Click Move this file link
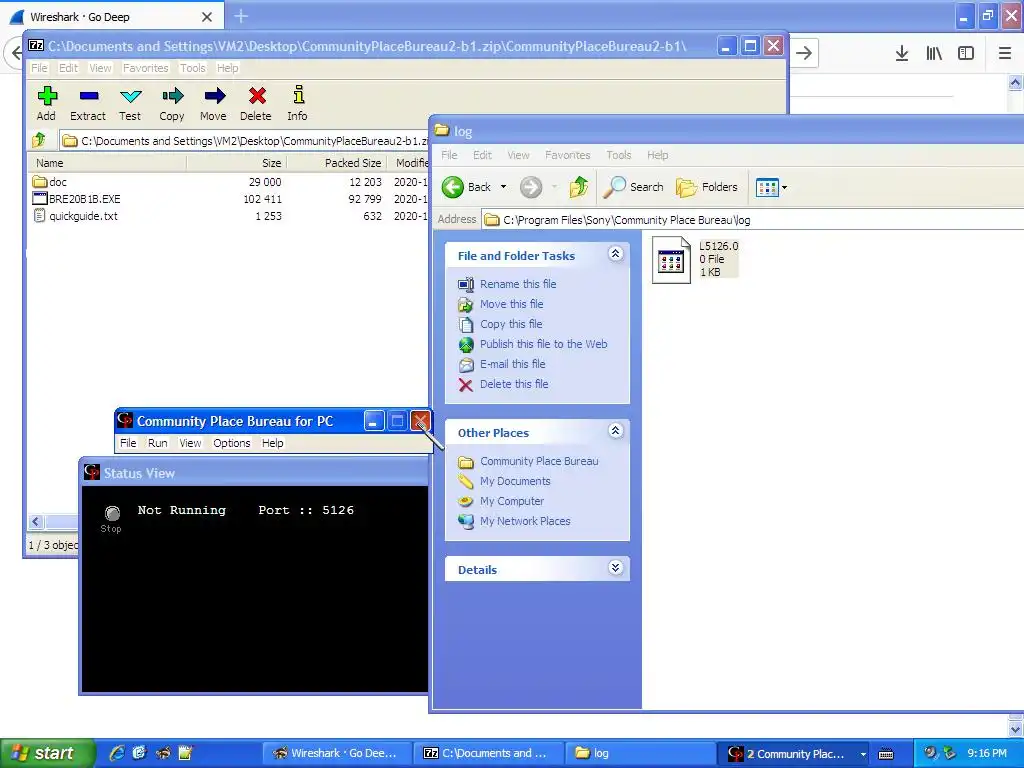The image size is (1024, 768). coord(511,304)
